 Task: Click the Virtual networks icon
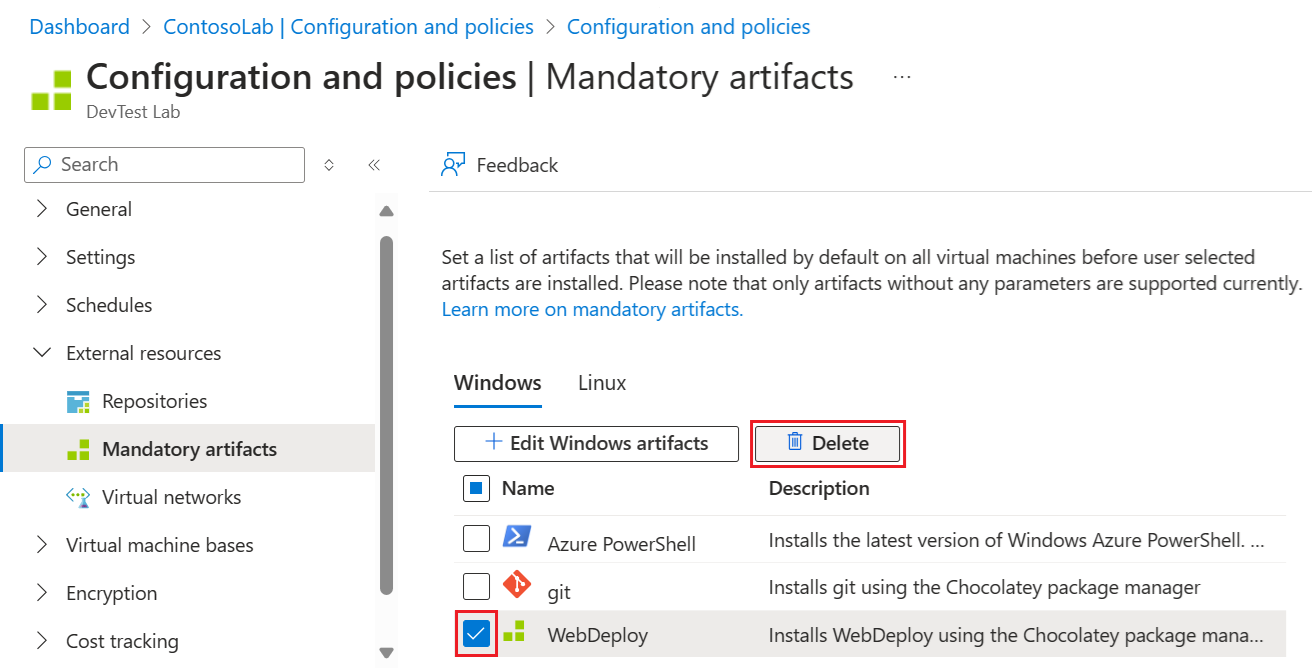point(78,497)
